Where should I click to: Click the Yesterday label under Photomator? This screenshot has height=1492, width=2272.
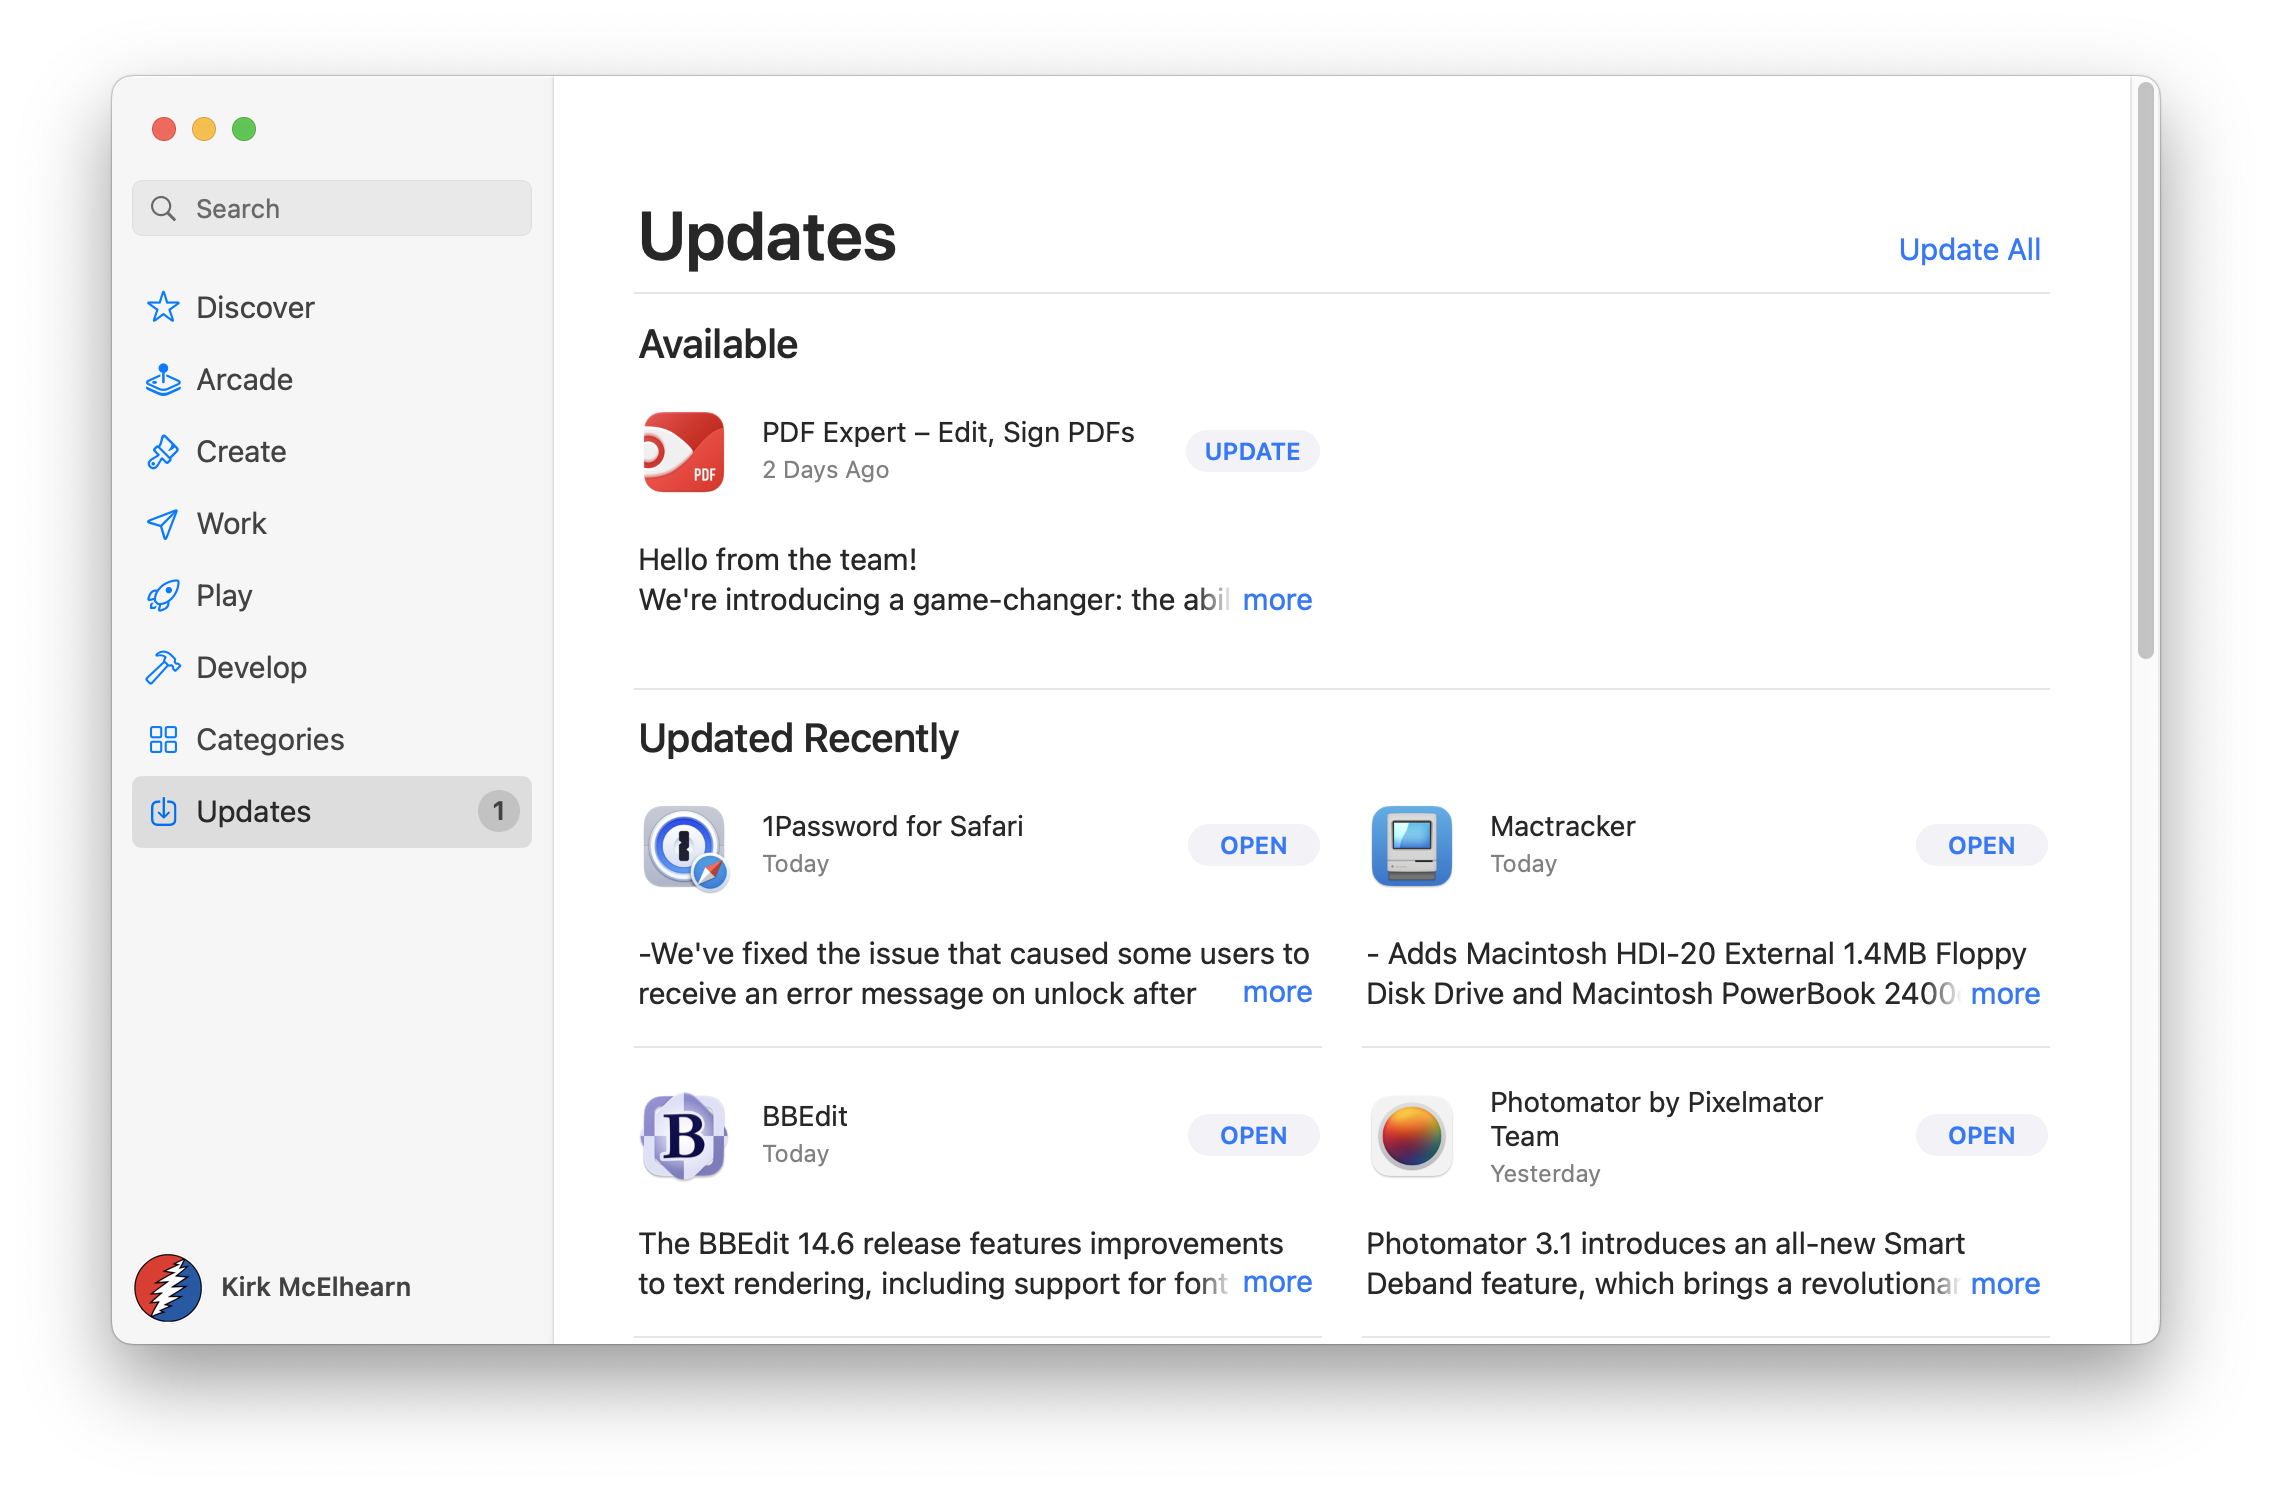pos(1545,1174)
